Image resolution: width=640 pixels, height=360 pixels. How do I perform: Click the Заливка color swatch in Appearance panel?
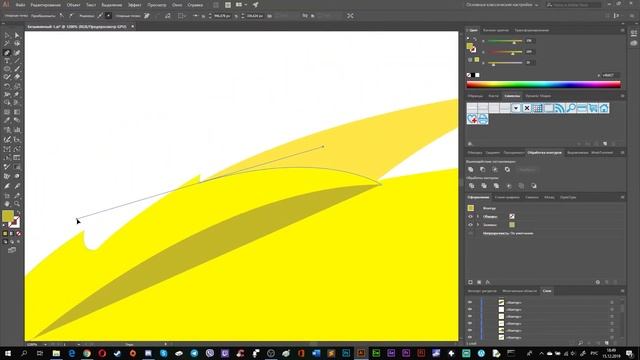click(x=512, y=225)
